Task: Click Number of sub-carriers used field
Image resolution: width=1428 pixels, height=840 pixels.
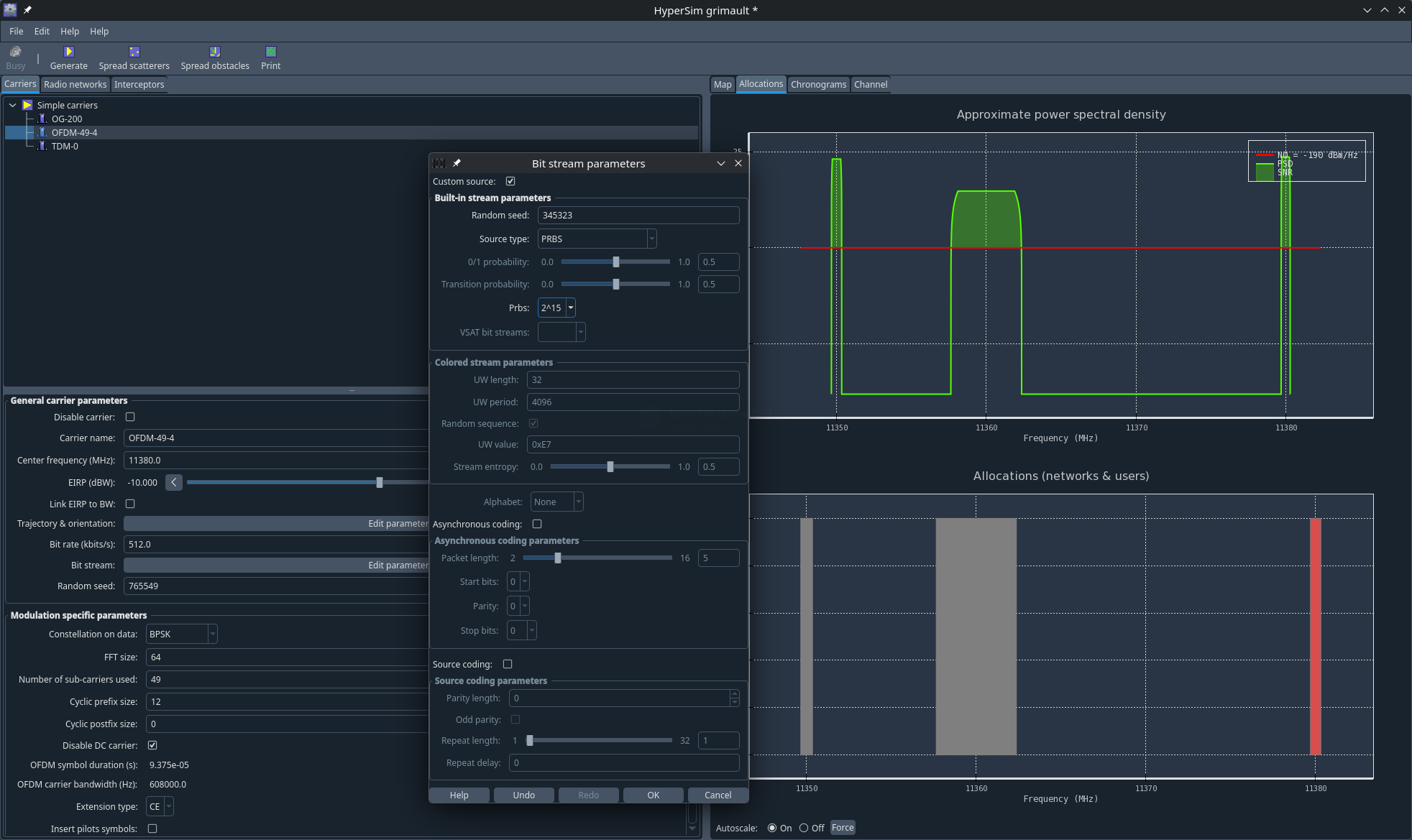Action: tap(287, 680)
